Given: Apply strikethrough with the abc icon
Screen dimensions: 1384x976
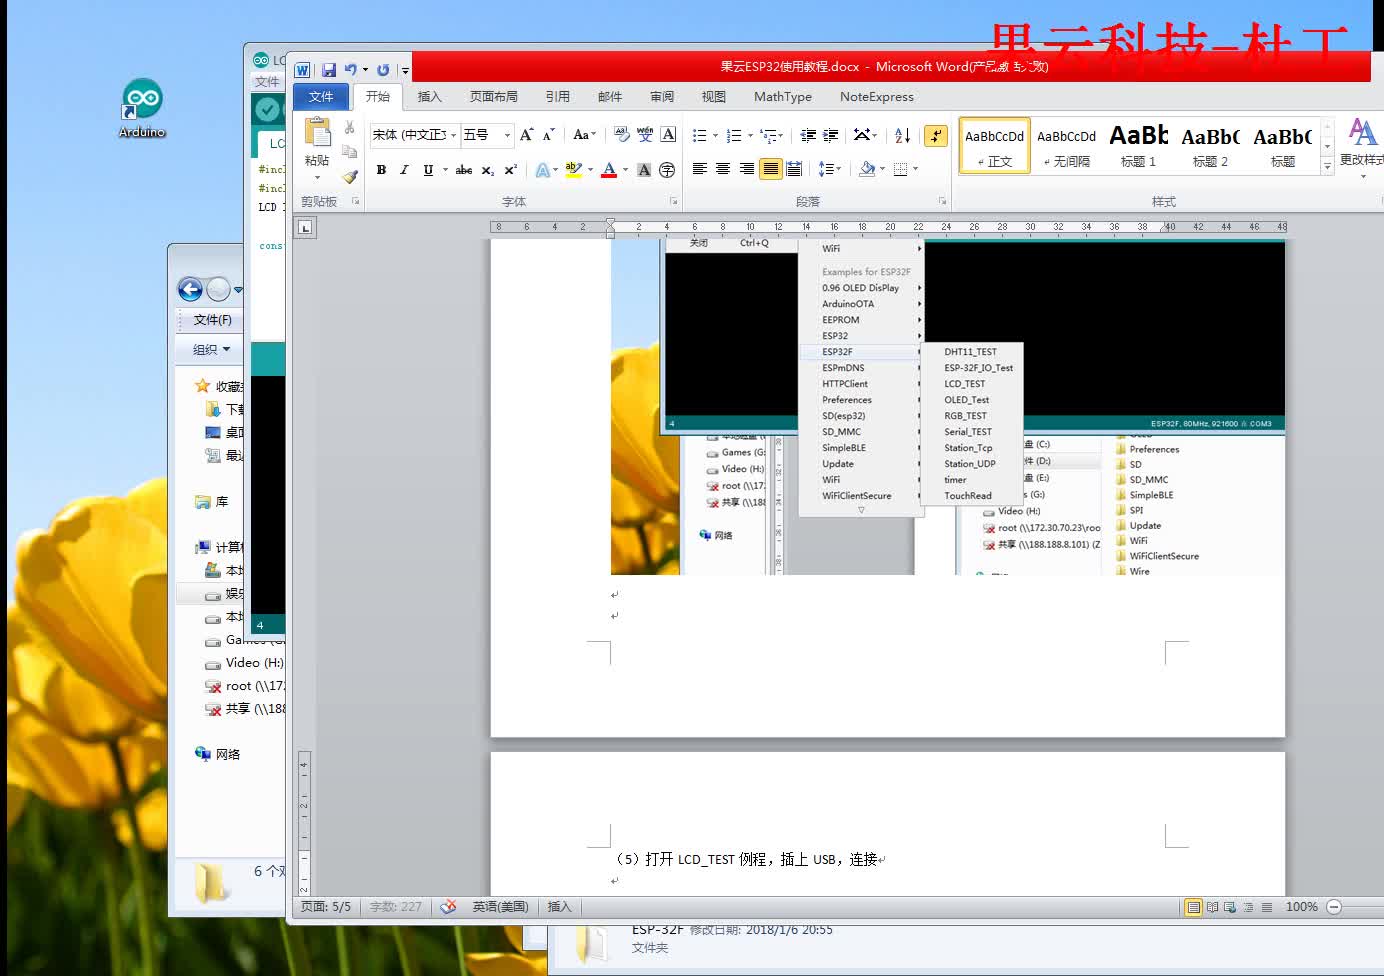Looking at the screenshot, I should pyautogui.click(x=464, y=170).
